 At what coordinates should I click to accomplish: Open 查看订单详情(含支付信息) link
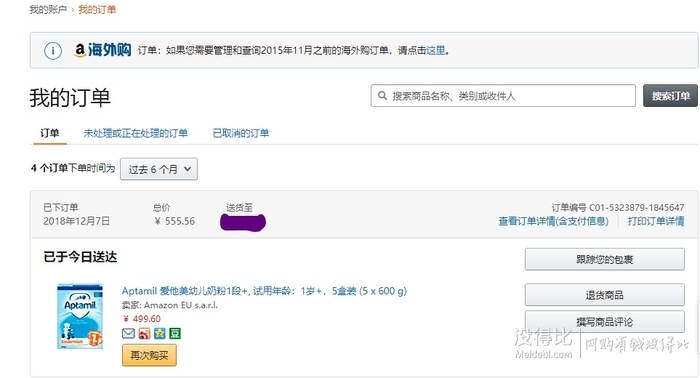[554, 221]
